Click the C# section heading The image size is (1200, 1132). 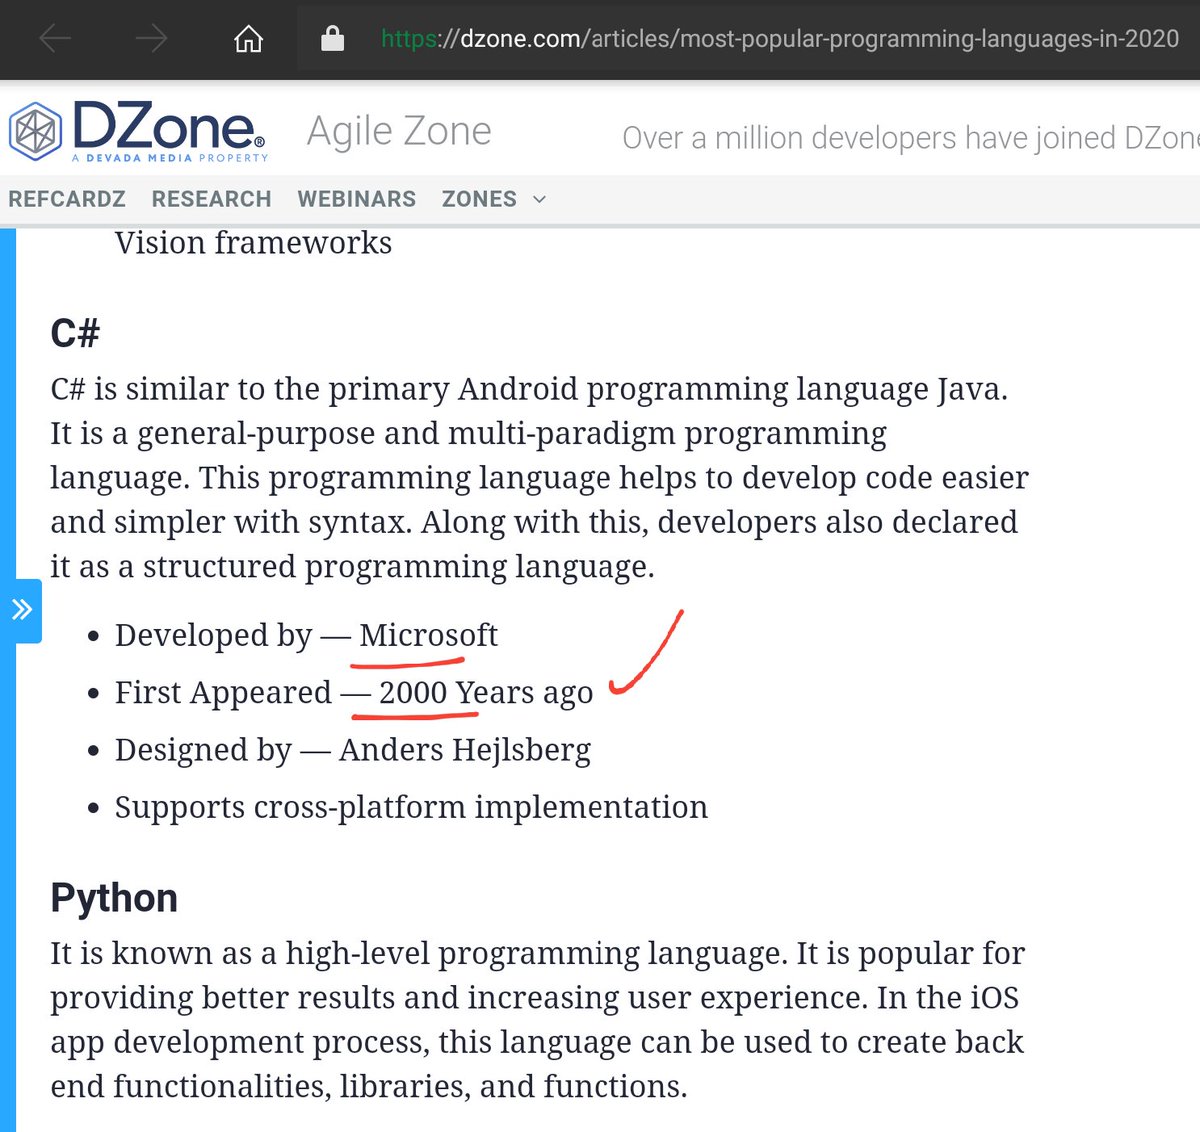75,333
